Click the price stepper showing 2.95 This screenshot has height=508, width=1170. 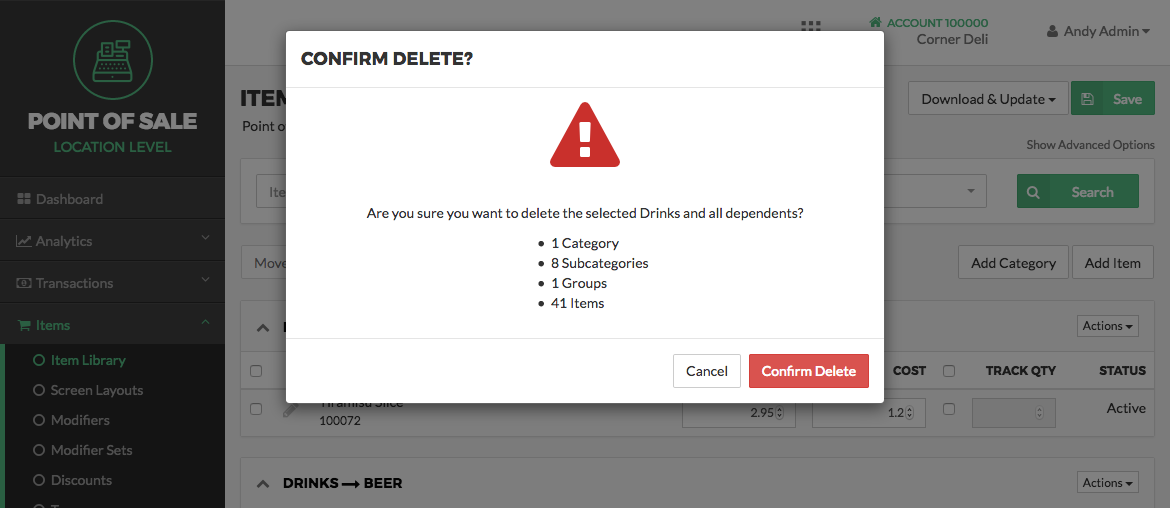coord(739,413)
